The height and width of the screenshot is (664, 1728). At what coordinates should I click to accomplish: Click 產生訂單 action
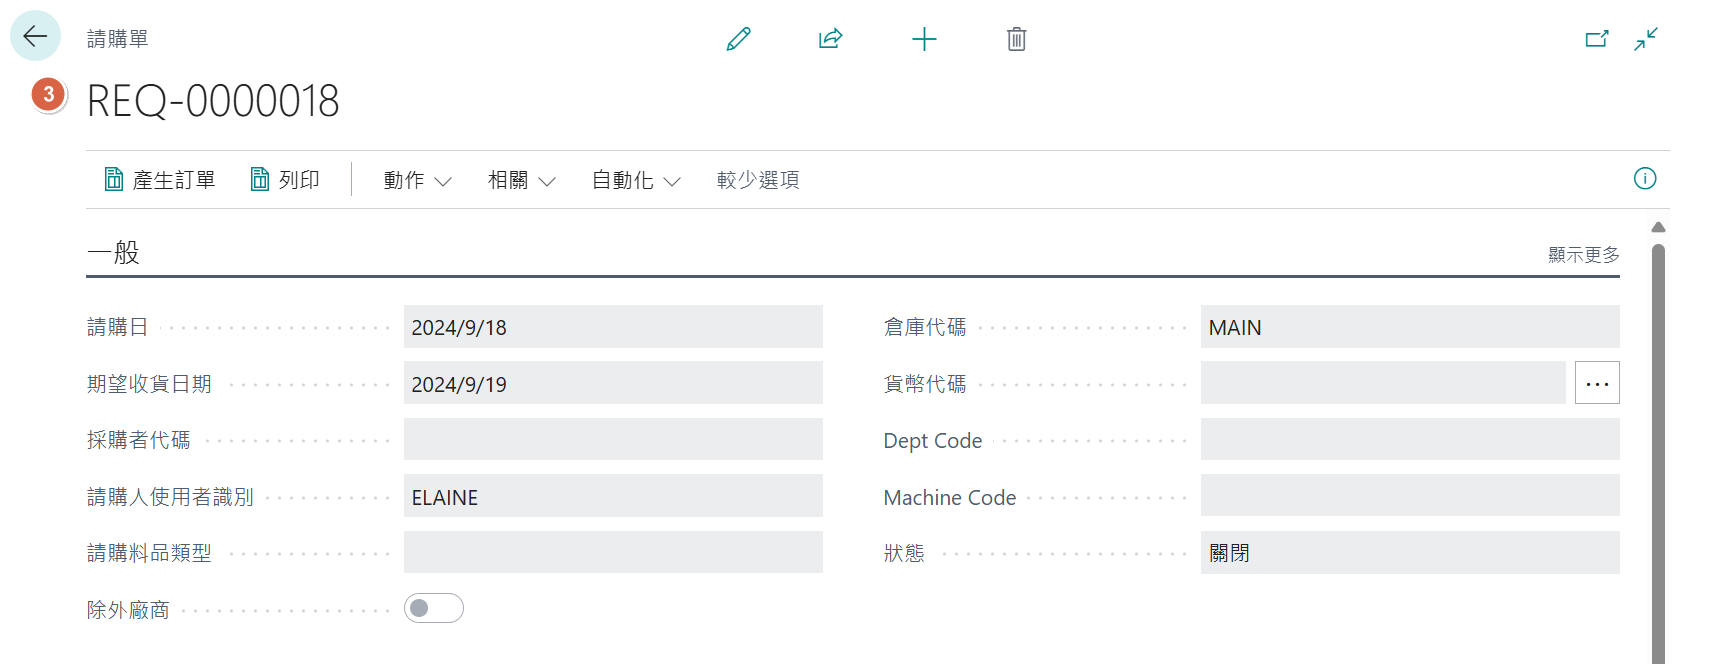[160, 180]
